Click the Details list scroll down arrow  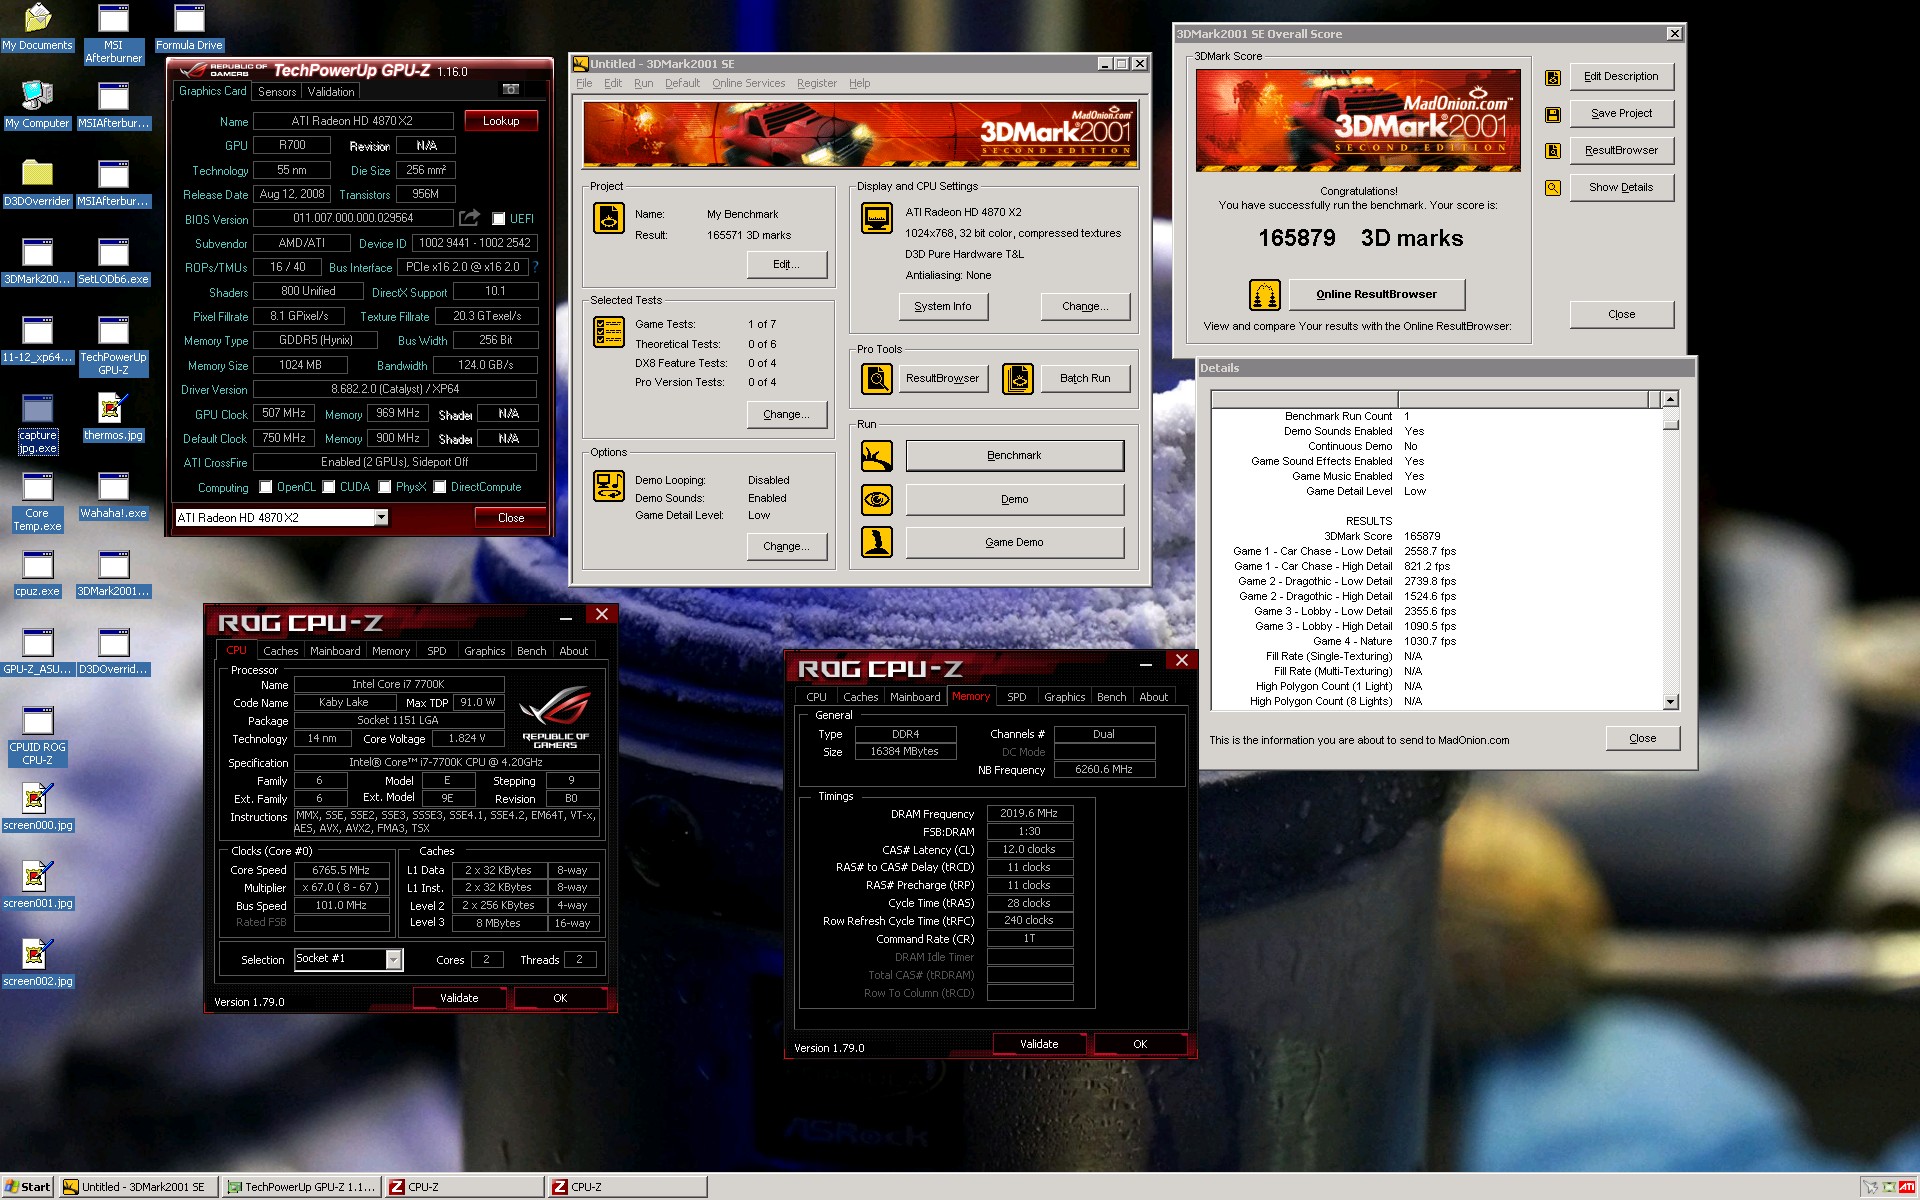pos(1670,702)
